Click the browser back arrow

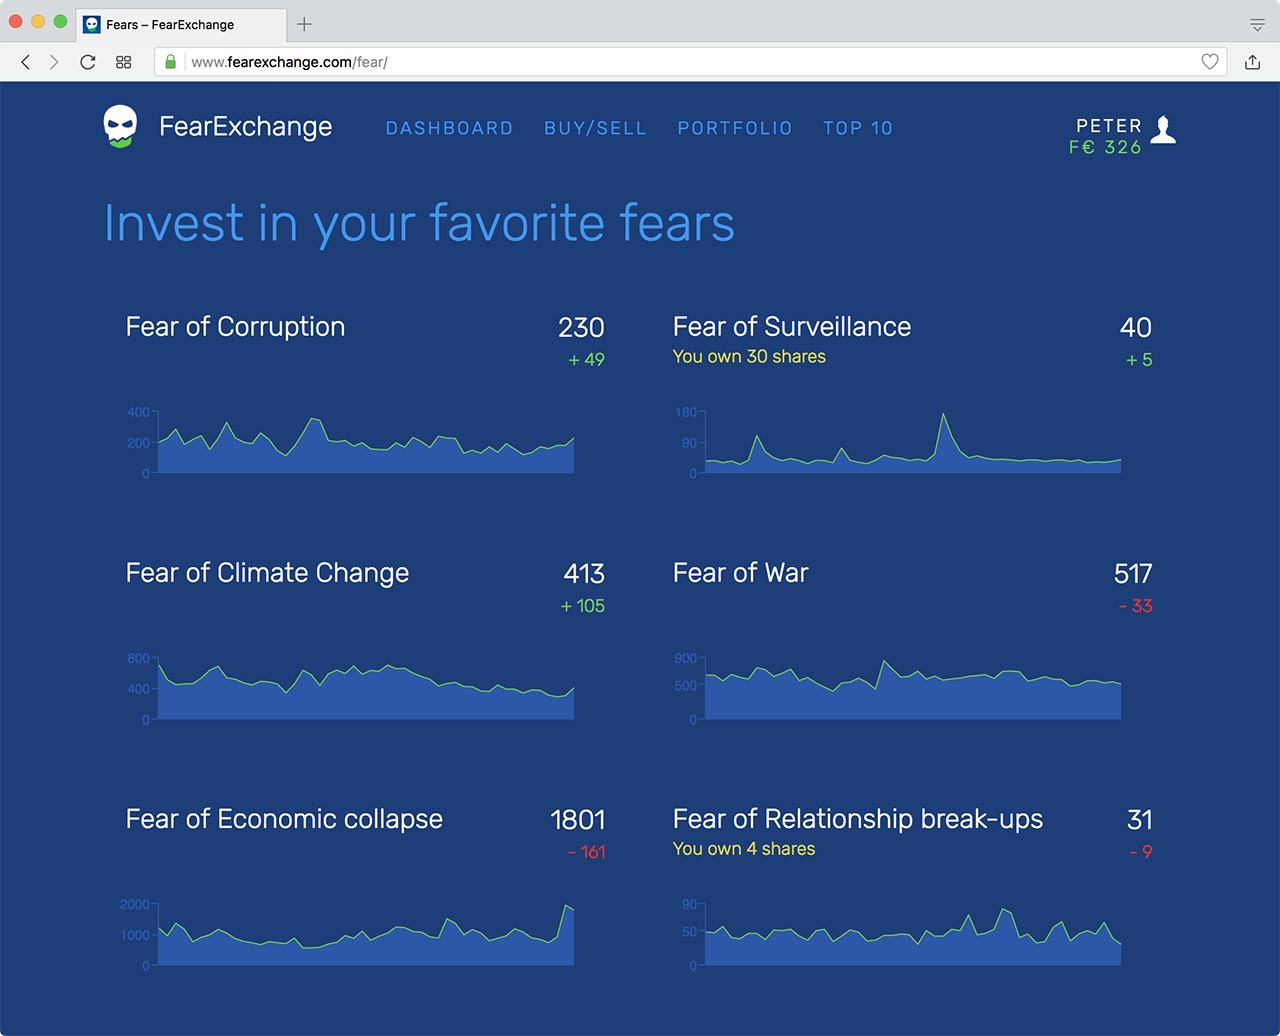pyautogui.click(x=26, y=62)
